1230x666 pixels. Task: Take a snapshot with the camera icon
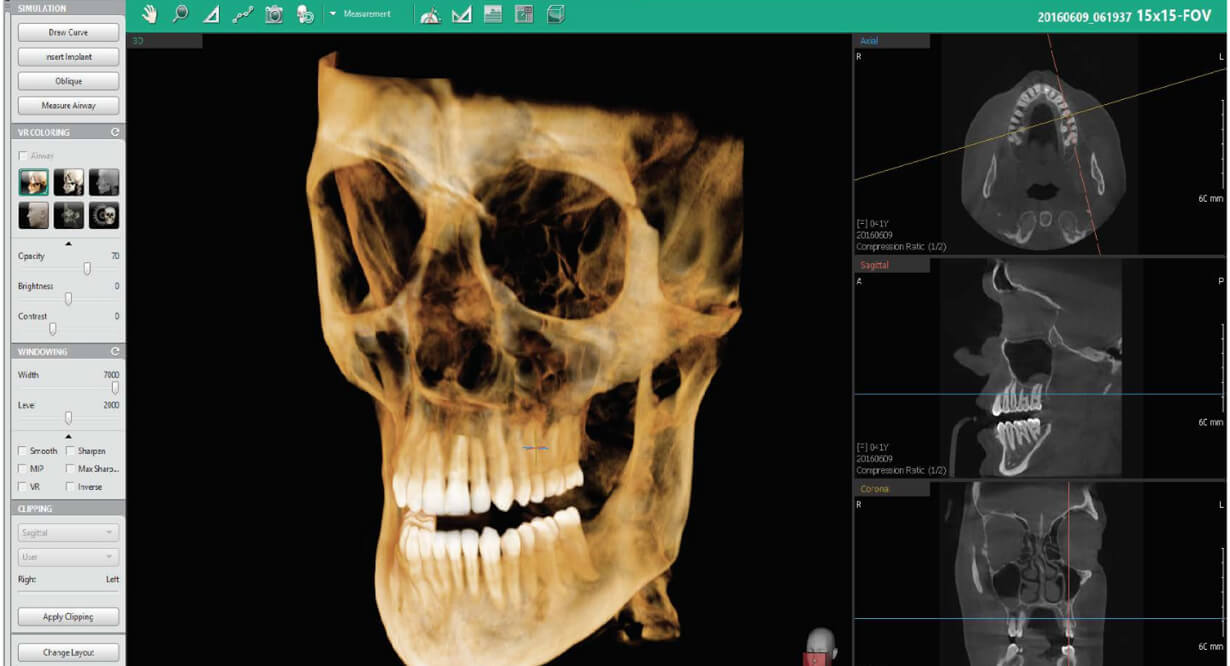[x=273, y=14]
